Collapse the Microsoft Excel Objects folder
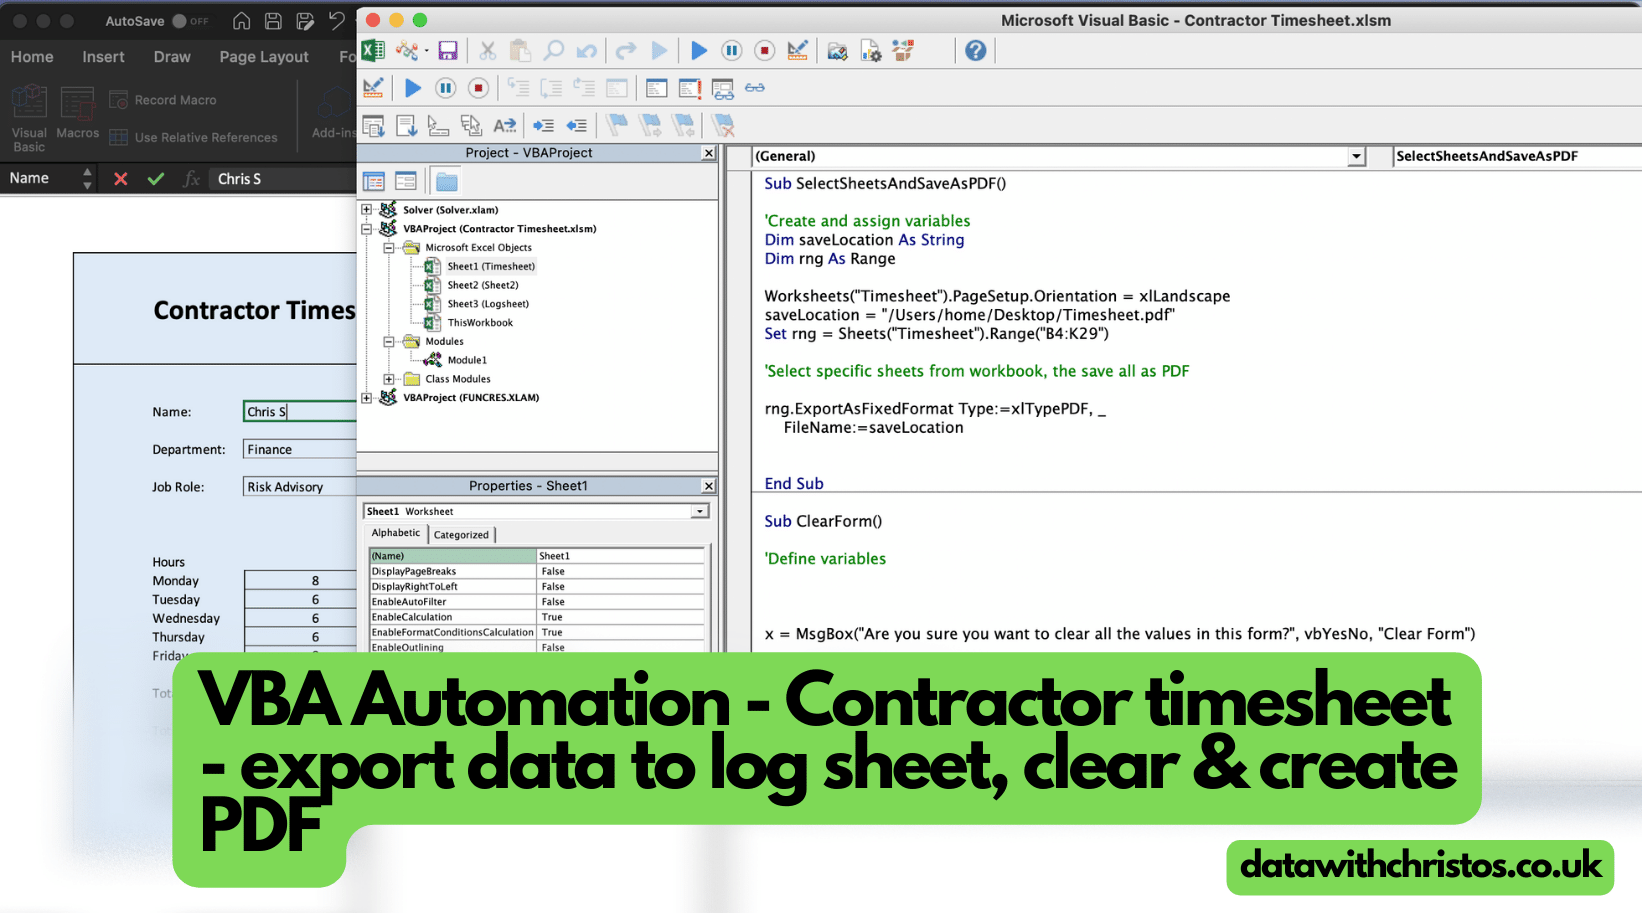 (x=390, y=247)
